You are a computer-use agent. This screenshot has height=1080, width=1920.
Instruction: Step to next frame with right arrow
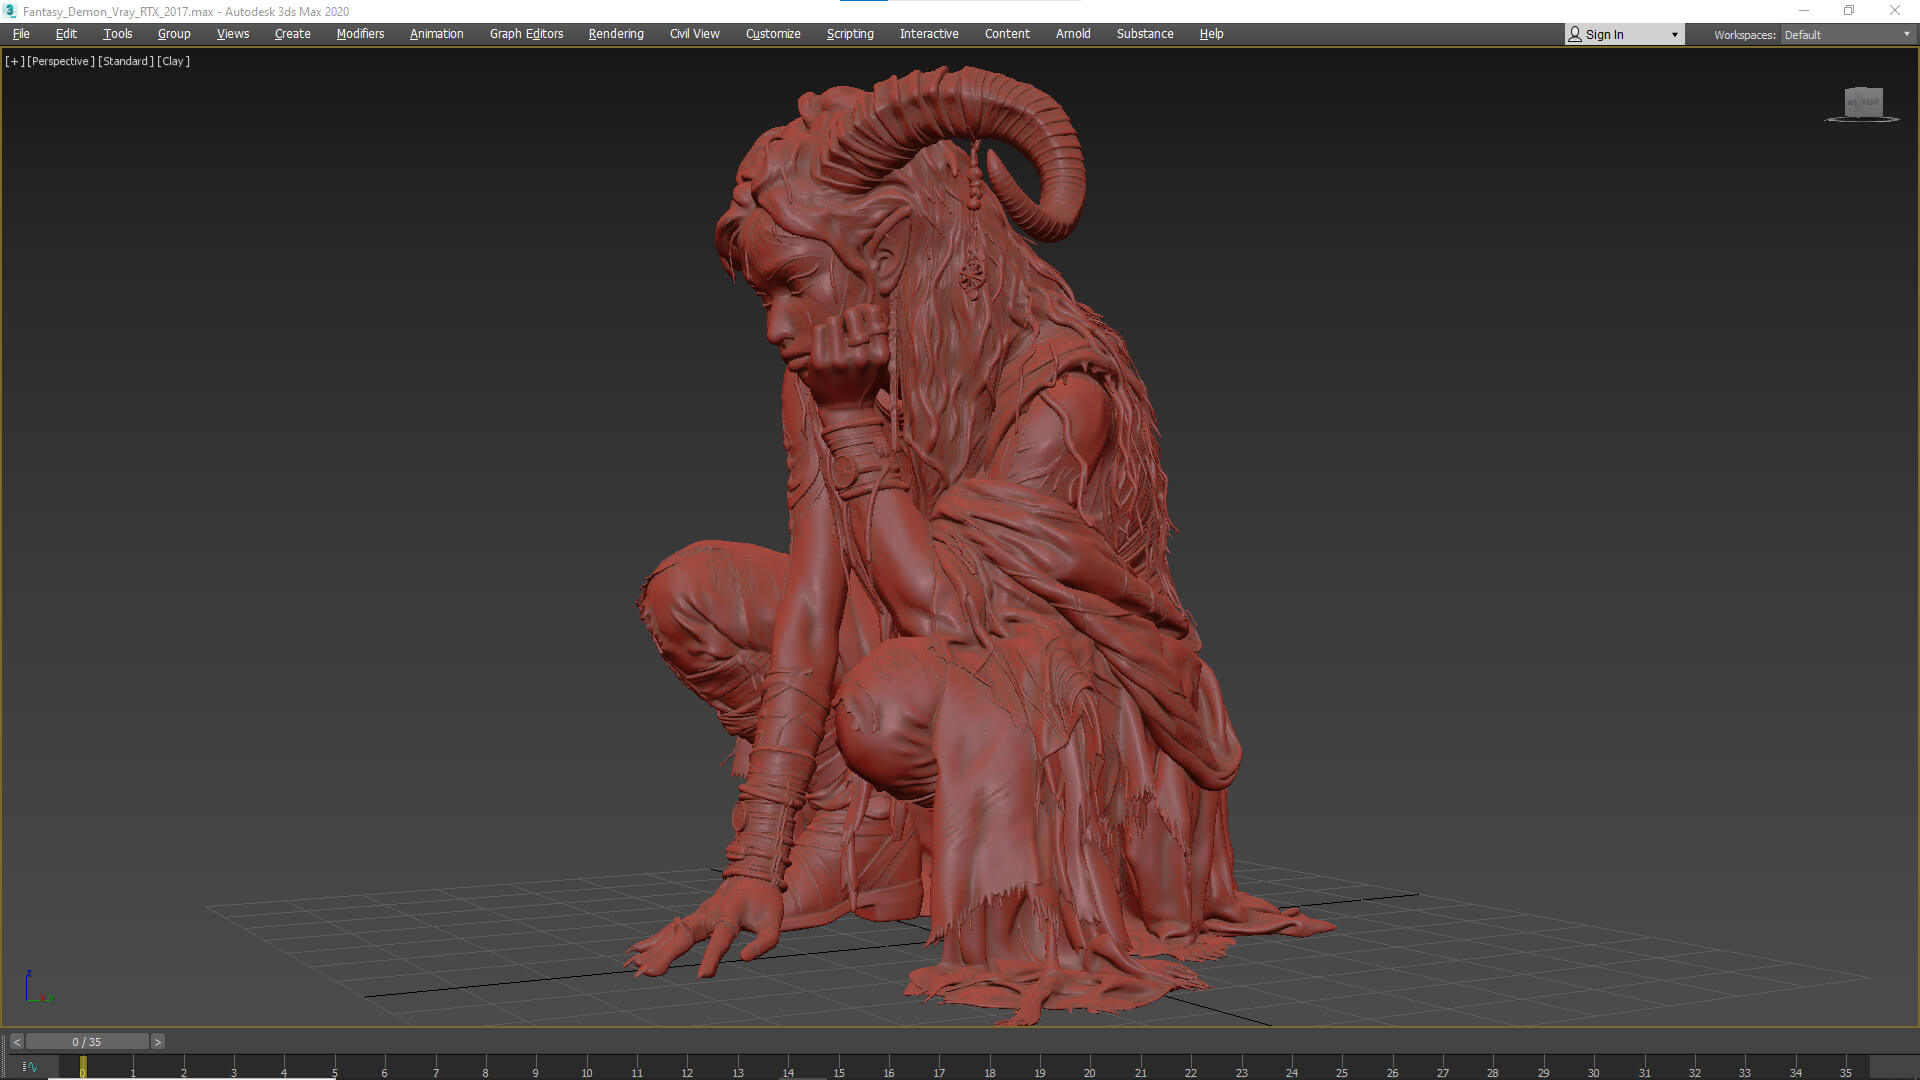[157, 1042]
